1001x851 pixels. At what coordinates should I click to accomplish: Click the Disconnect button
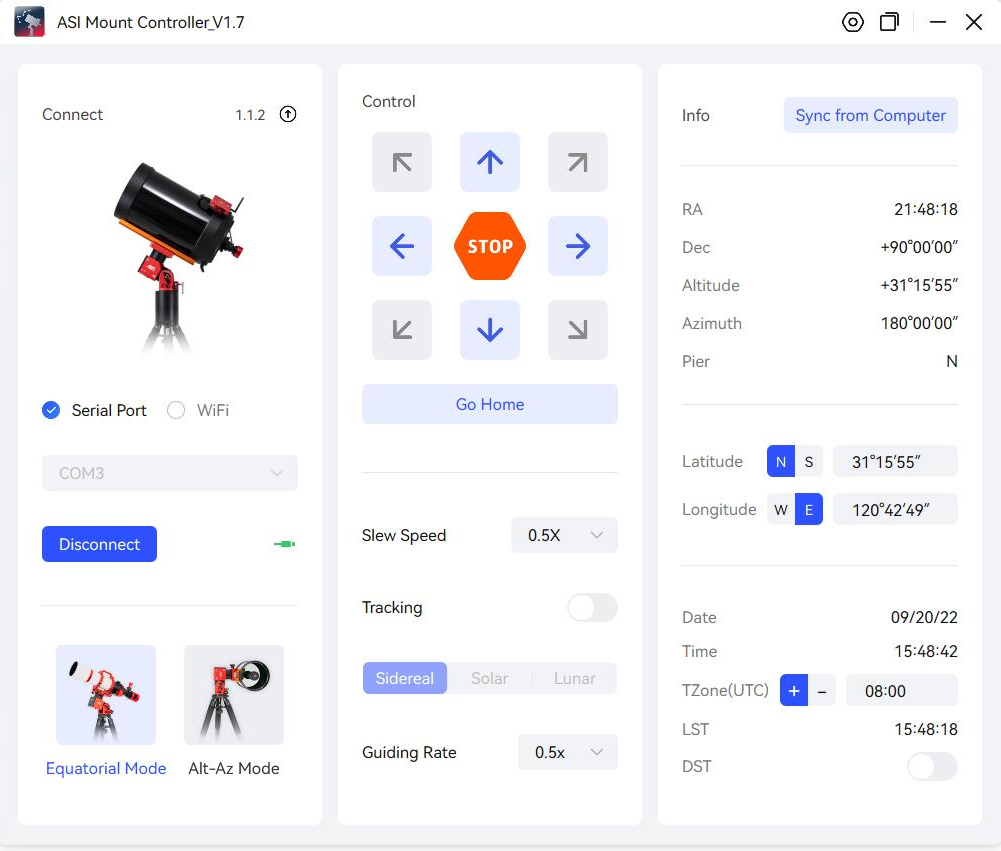coord(100,544)
